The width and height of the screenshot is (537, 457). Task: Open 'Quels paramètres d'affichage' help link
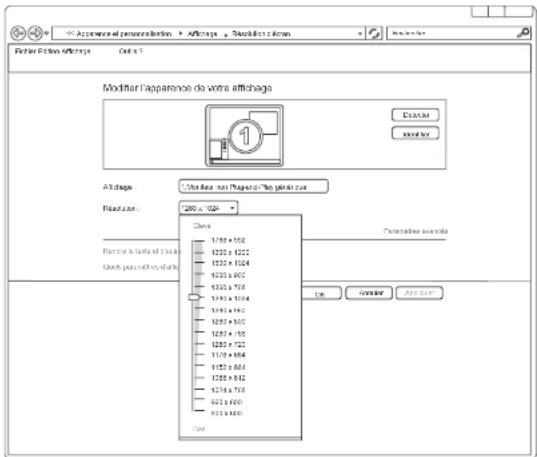[141, 267]
